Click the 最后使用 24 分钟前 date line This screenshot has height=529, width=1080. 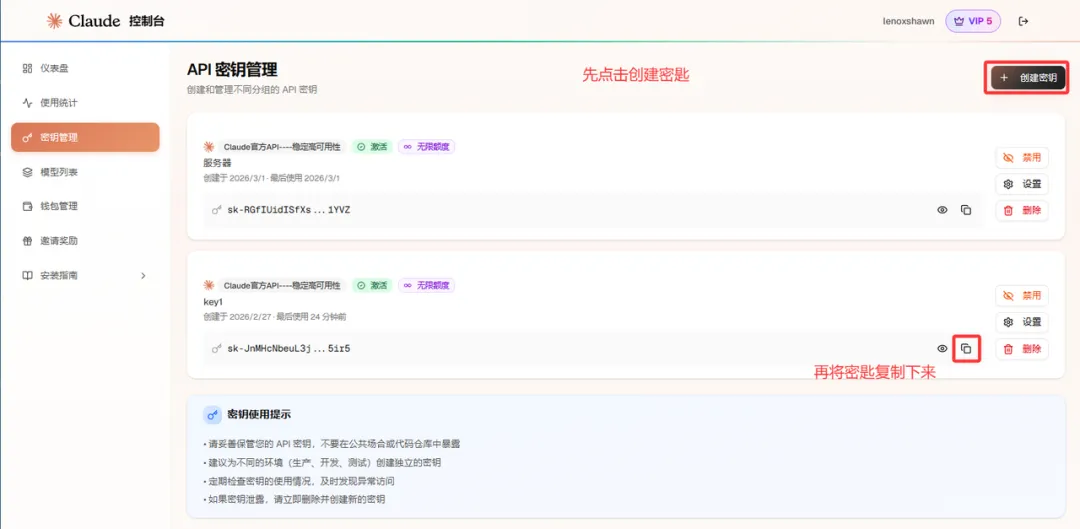click(275, 317)
